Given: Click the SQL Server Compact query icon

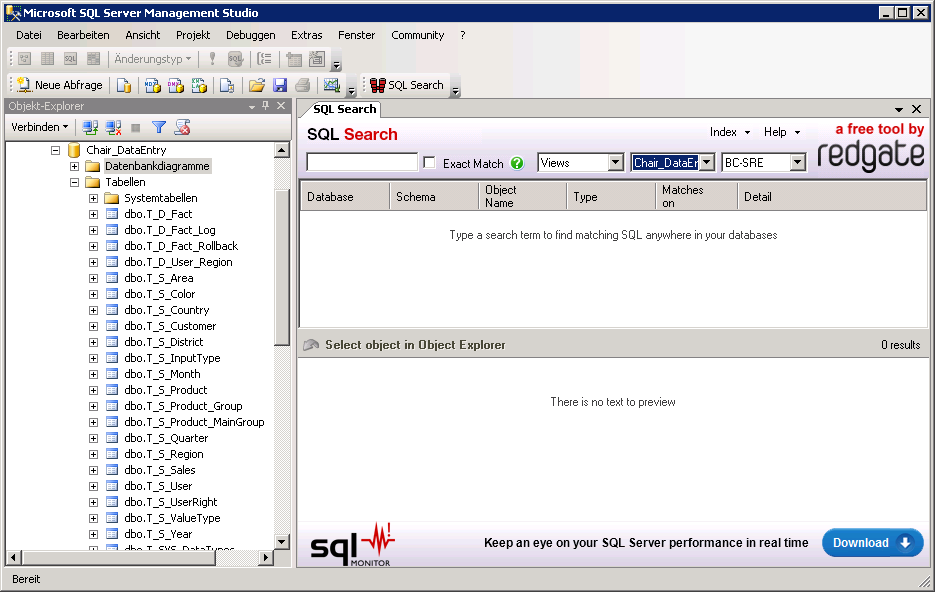Looking at the screenshot, I should [x=227, y=85].
